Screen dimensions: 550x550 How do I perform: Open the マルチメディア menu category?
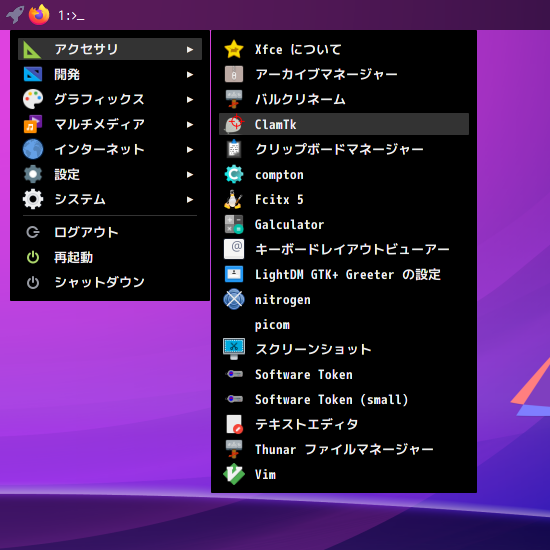(x=110, y=124)
